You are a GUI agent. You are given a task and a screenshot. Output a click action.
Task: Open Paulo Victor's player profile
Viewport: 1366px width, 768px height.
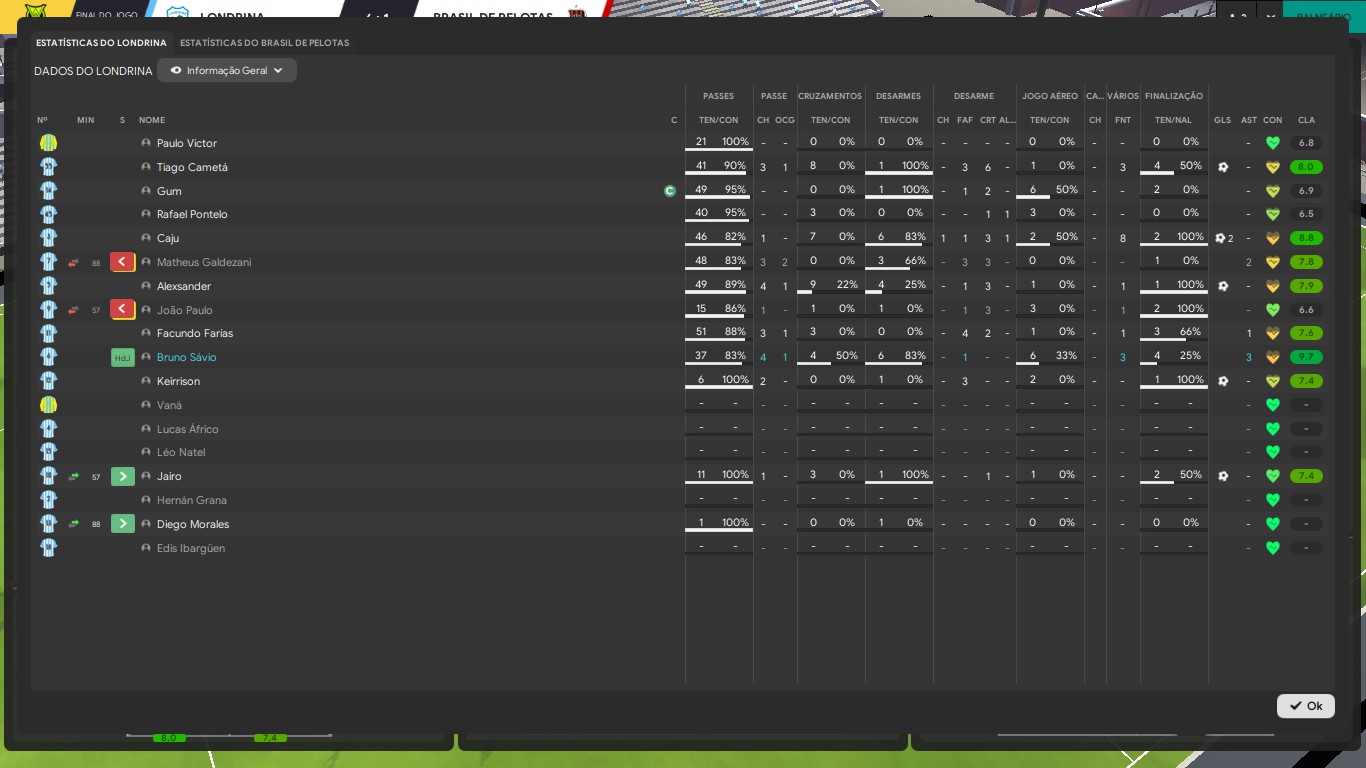click(x=187, y=143)
